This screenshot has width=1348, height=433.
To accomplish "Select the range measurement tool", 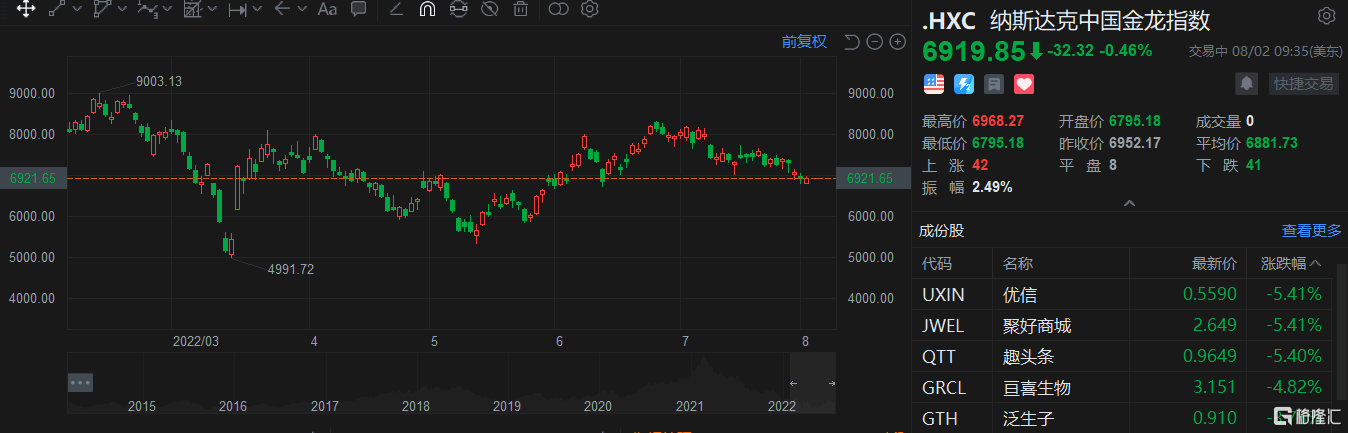I will 237,10.
